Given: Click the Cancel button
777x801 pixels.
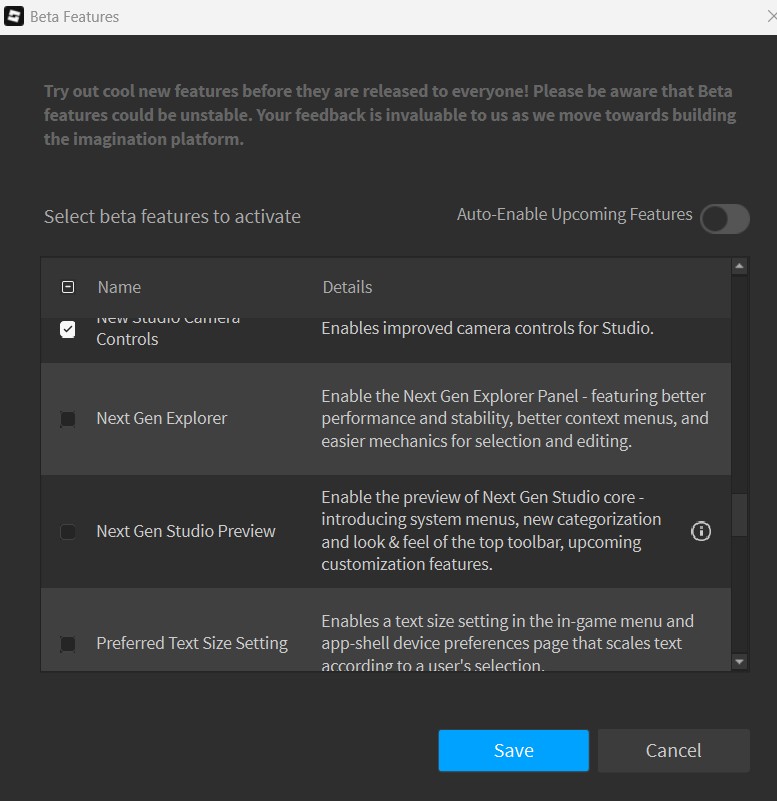Looking at the screenshot, I should coord(673,750).
